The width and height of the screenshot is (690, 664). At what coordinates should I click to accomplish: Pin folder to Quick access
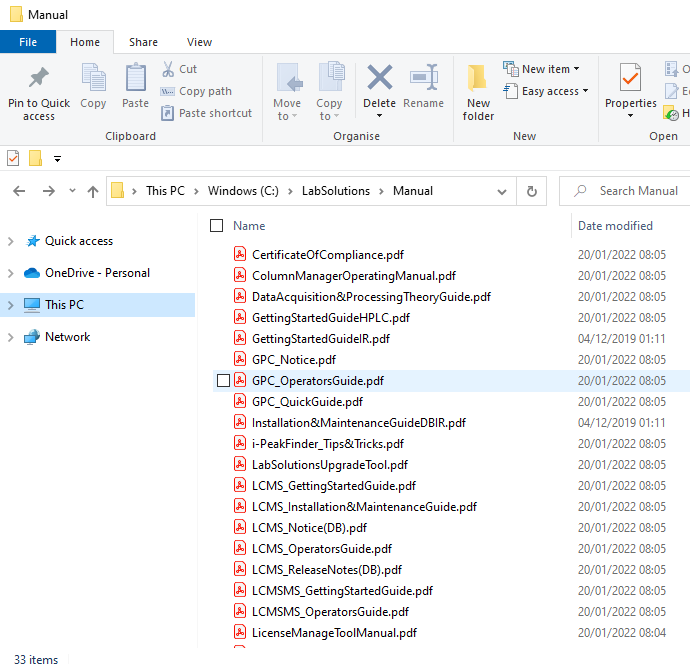pos(39,93)
